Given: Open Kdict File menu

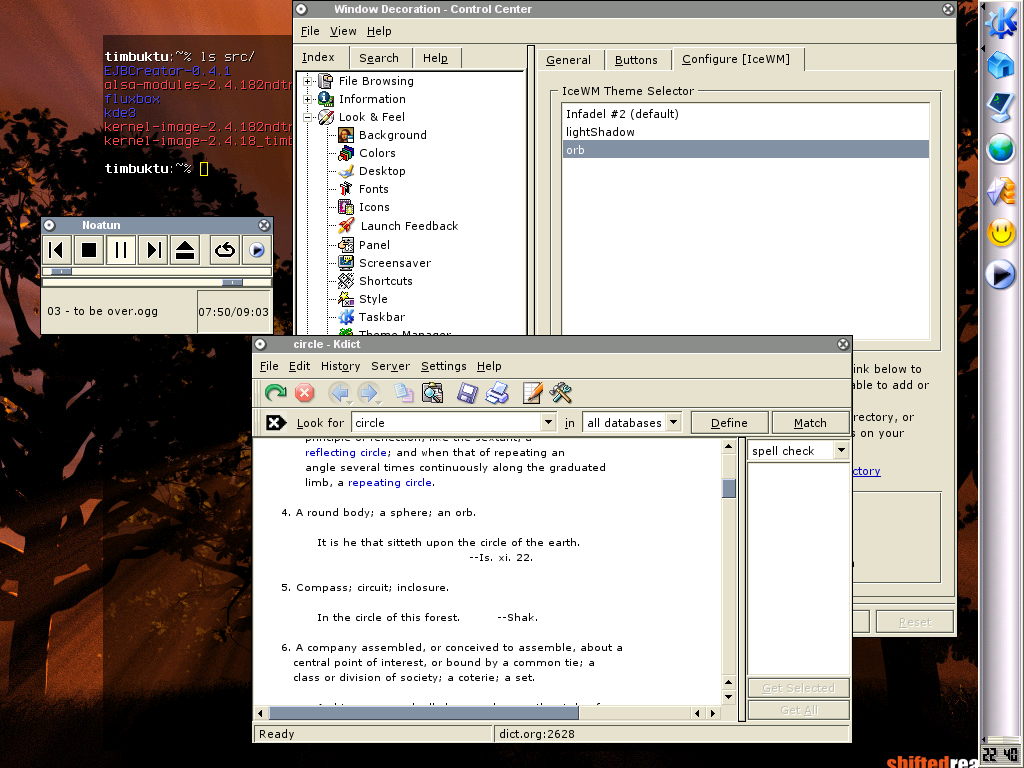Looking at the screenshot, I should pyautogui.click(x=269, y=366).
